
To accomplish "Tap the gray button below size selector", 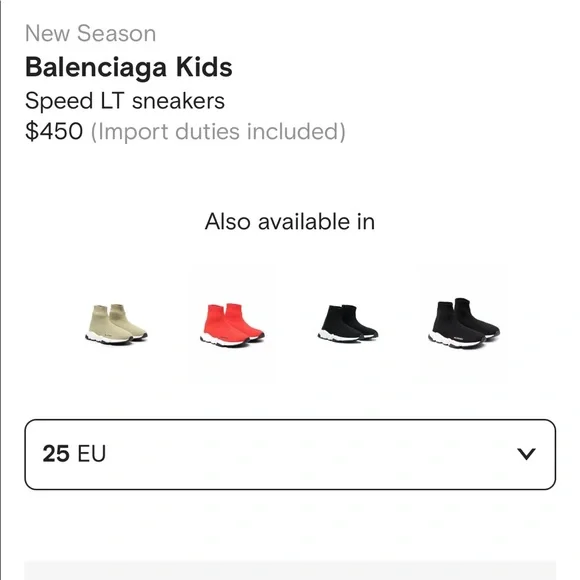I will (x=290, y=570).
